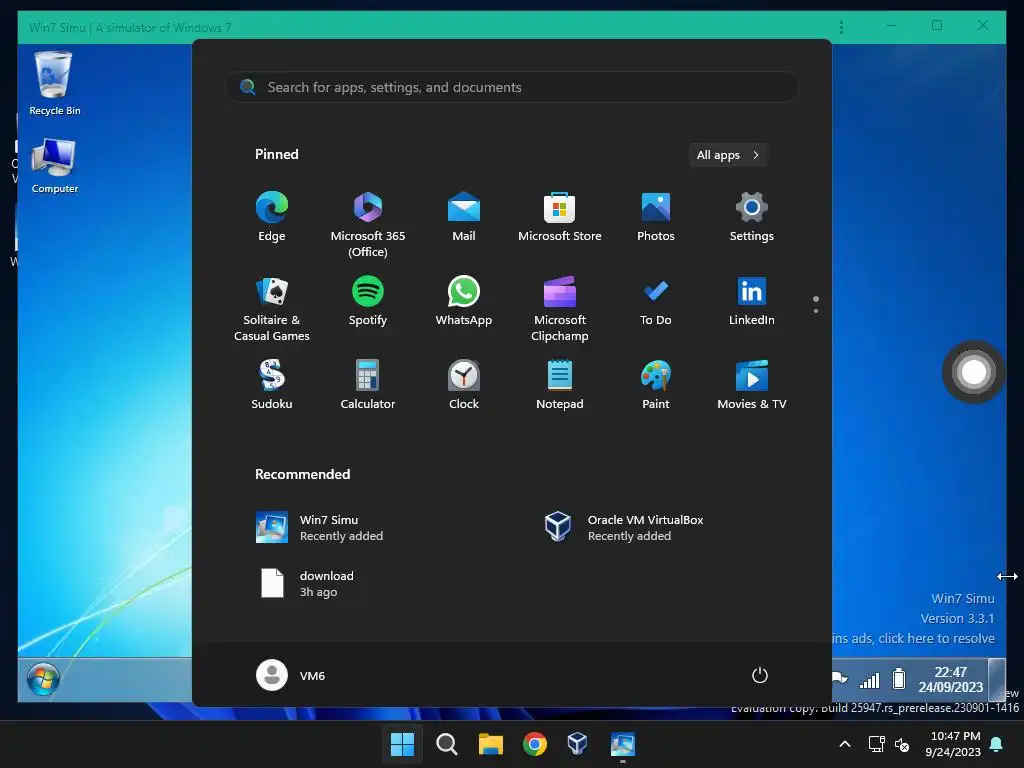Launch the Photos app

656,217
